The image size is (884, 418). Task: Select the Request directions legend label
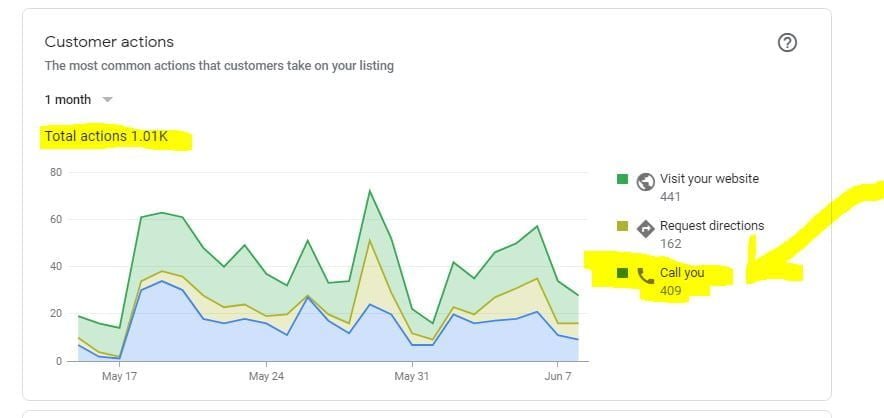pyautogui.click(x=711, y=226)
